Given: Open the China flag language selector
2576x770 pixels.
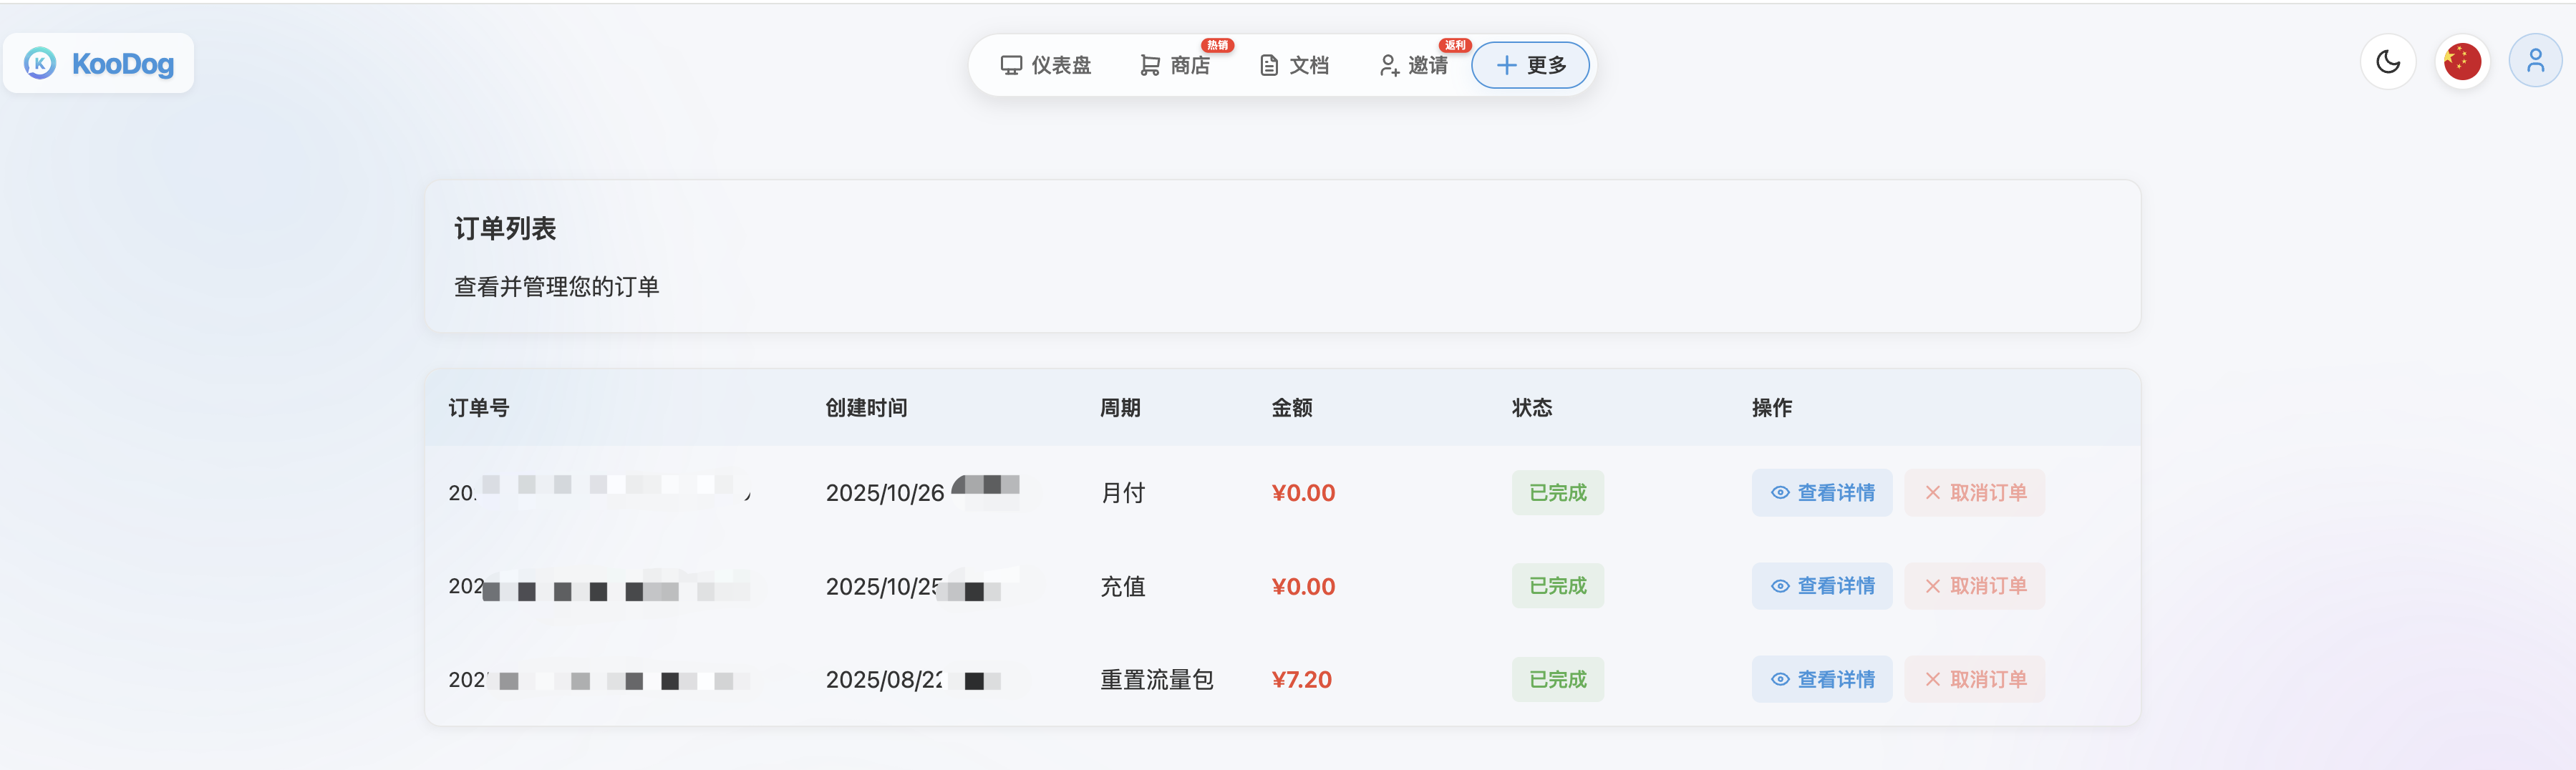Looking at the screenshot, I should (x=2462, y=62).
